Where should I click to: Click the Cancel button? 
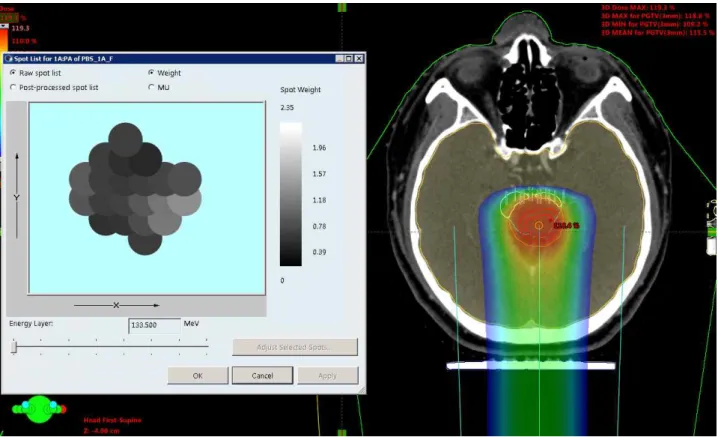tap(262, 376)
